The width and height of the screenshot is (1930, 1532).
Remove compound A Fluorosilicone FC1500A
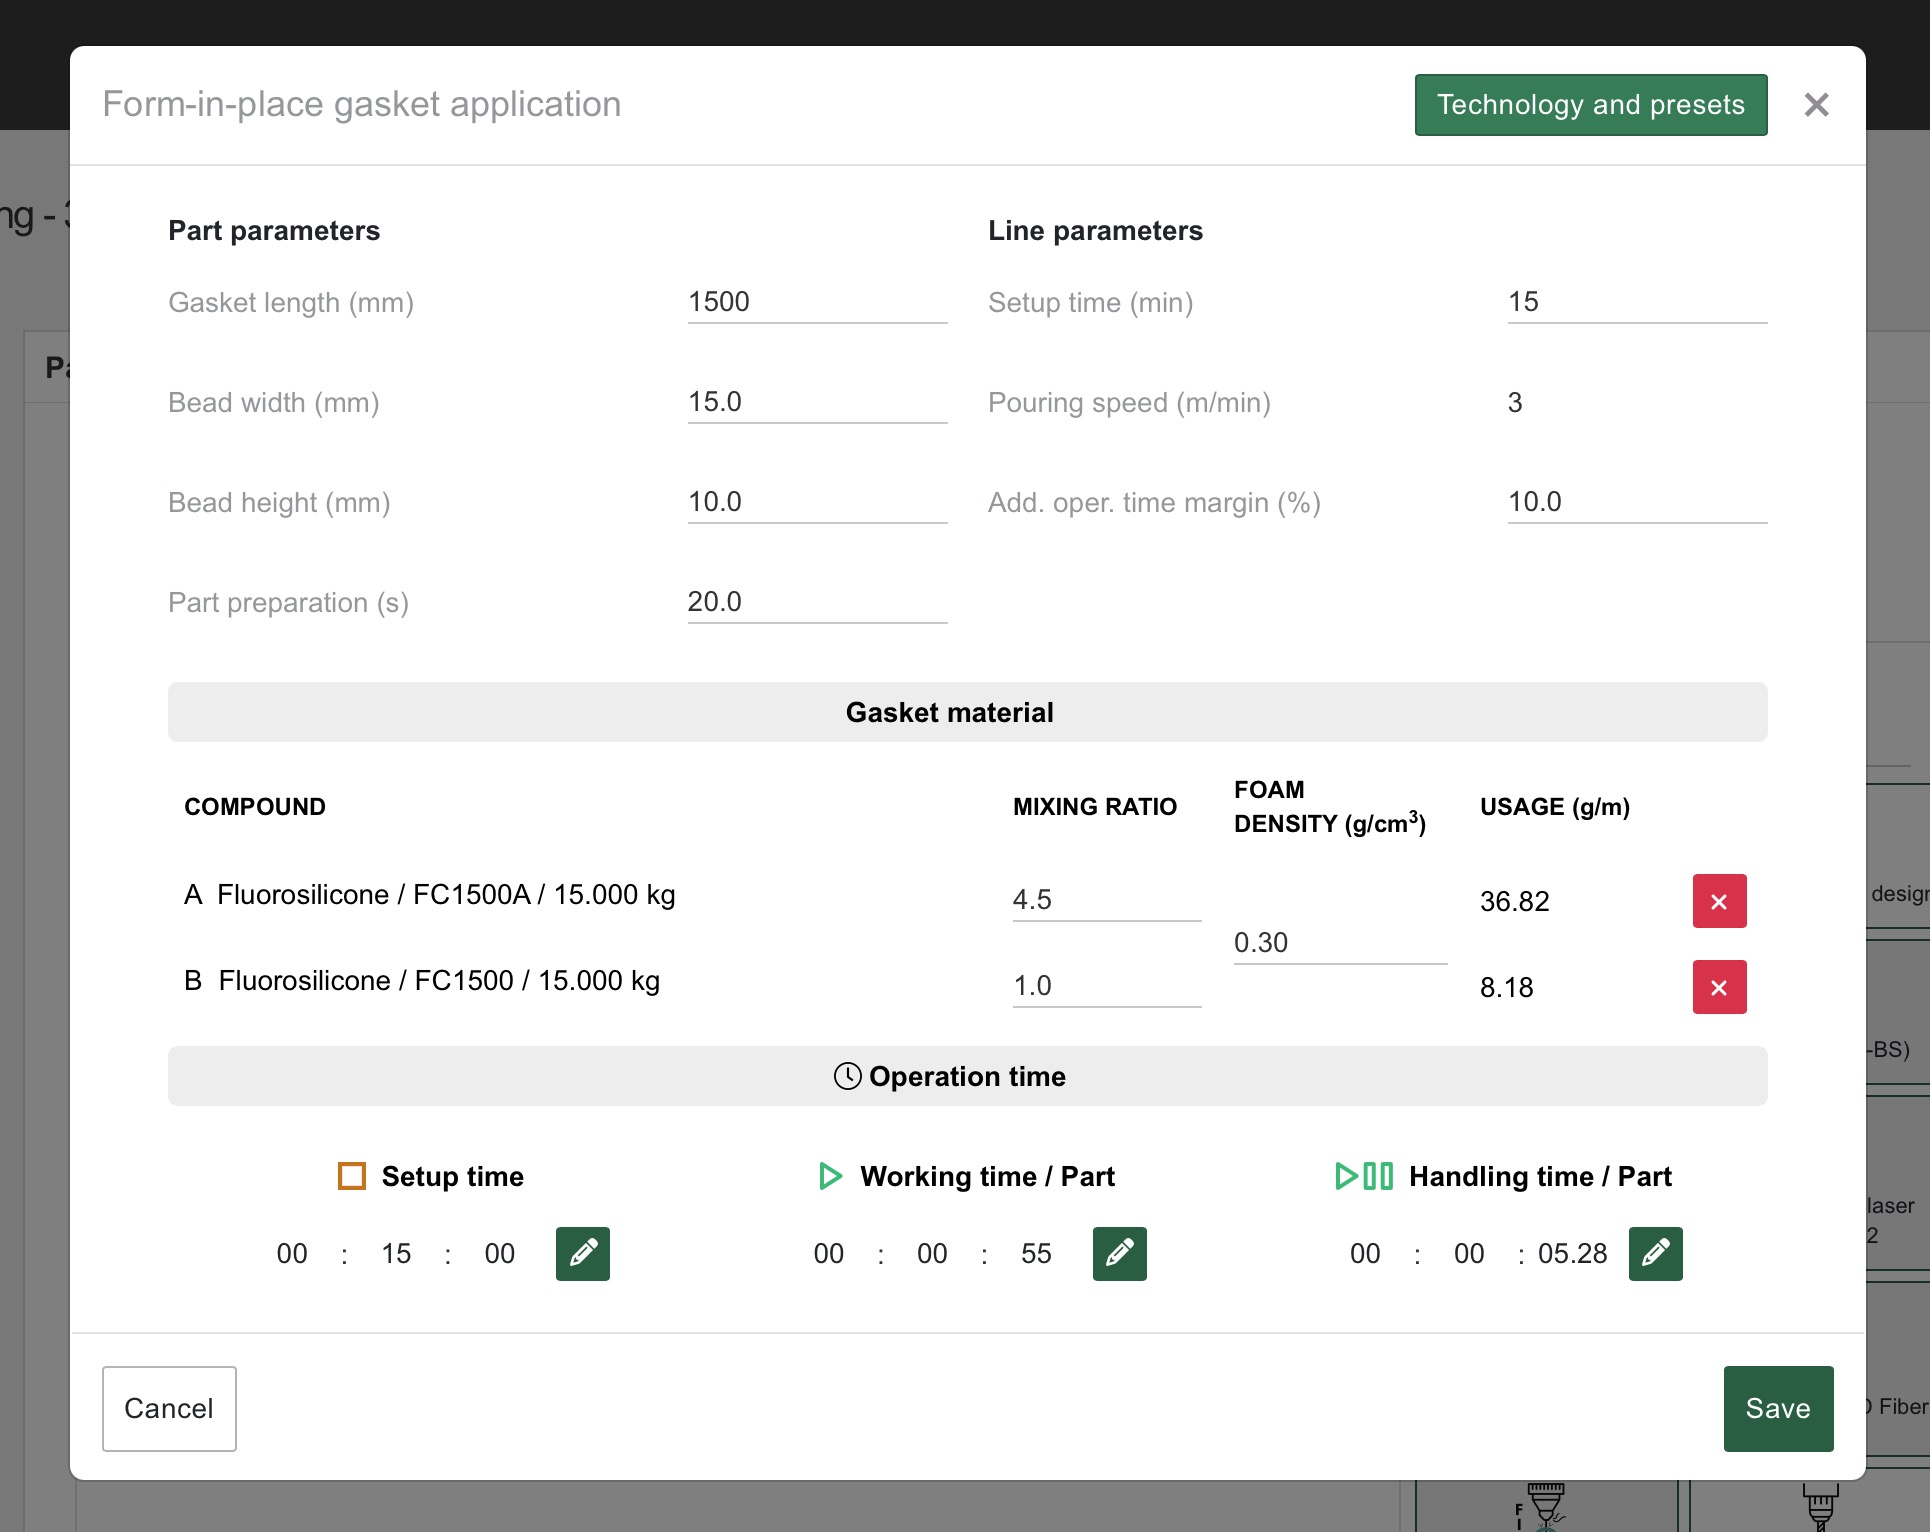coord(1719,901)
